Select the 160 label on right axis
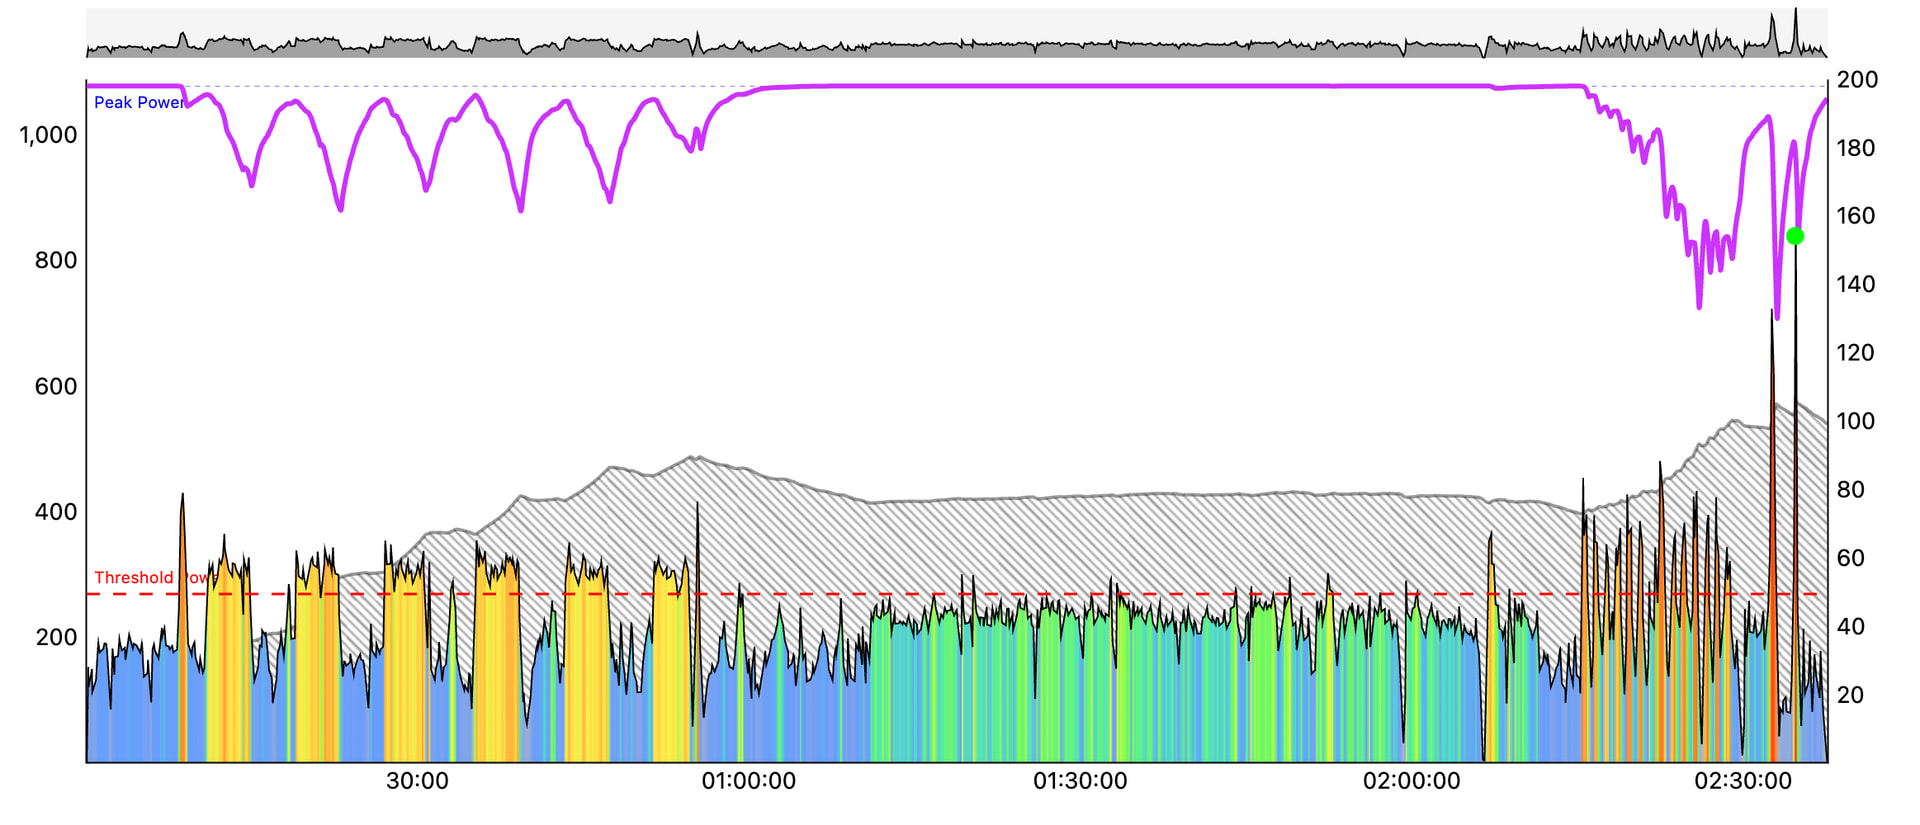 point(1855,216)
